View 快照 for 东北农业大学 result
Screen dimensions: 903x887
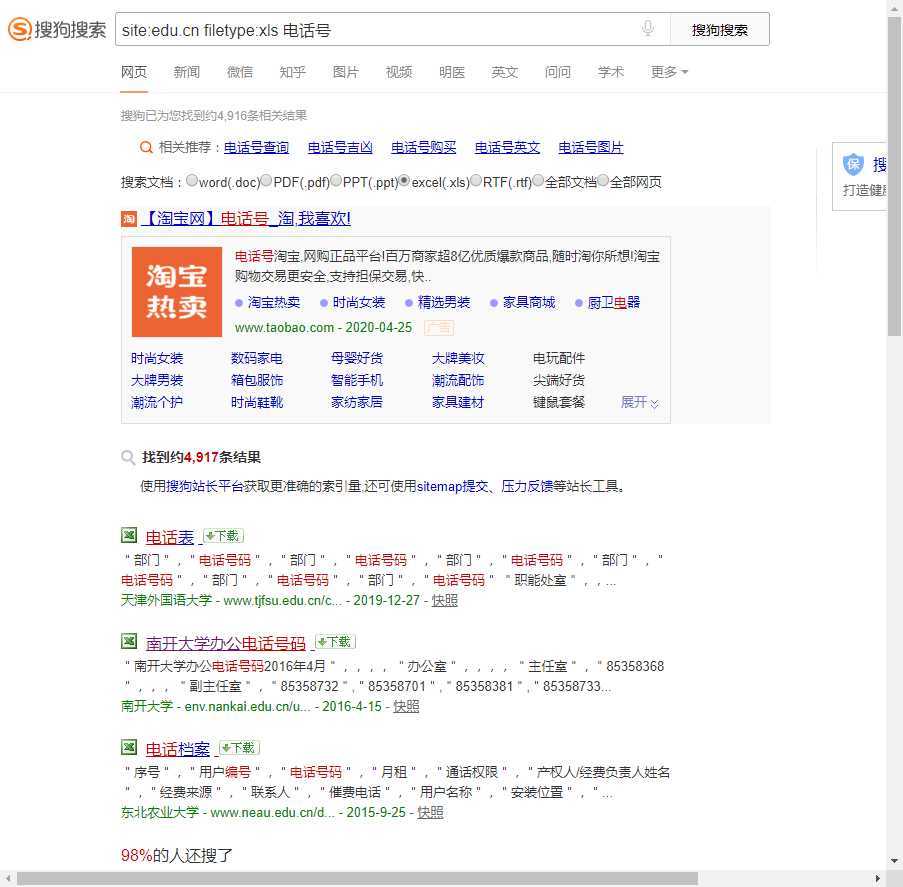(x=430, y=812)
